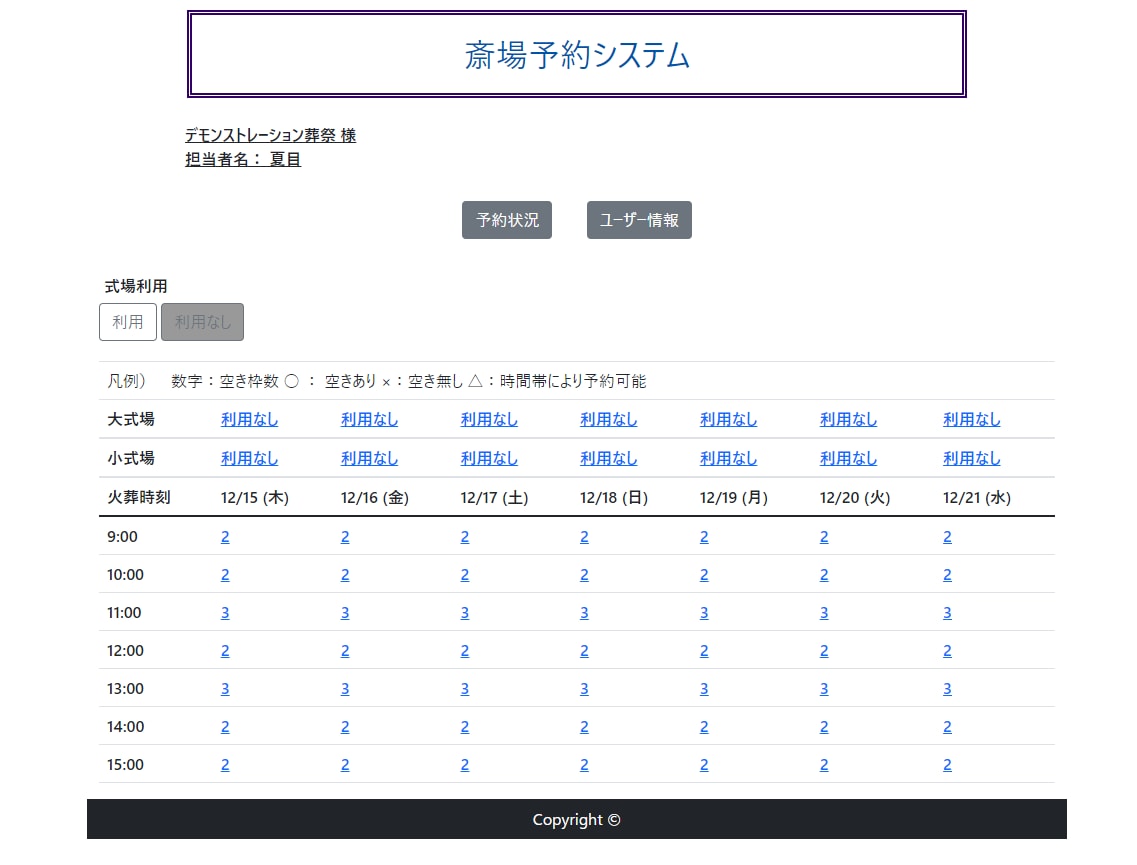
Task: Select the 14:00 slot on 12/17 (土)
Action: tap(465, 727)
